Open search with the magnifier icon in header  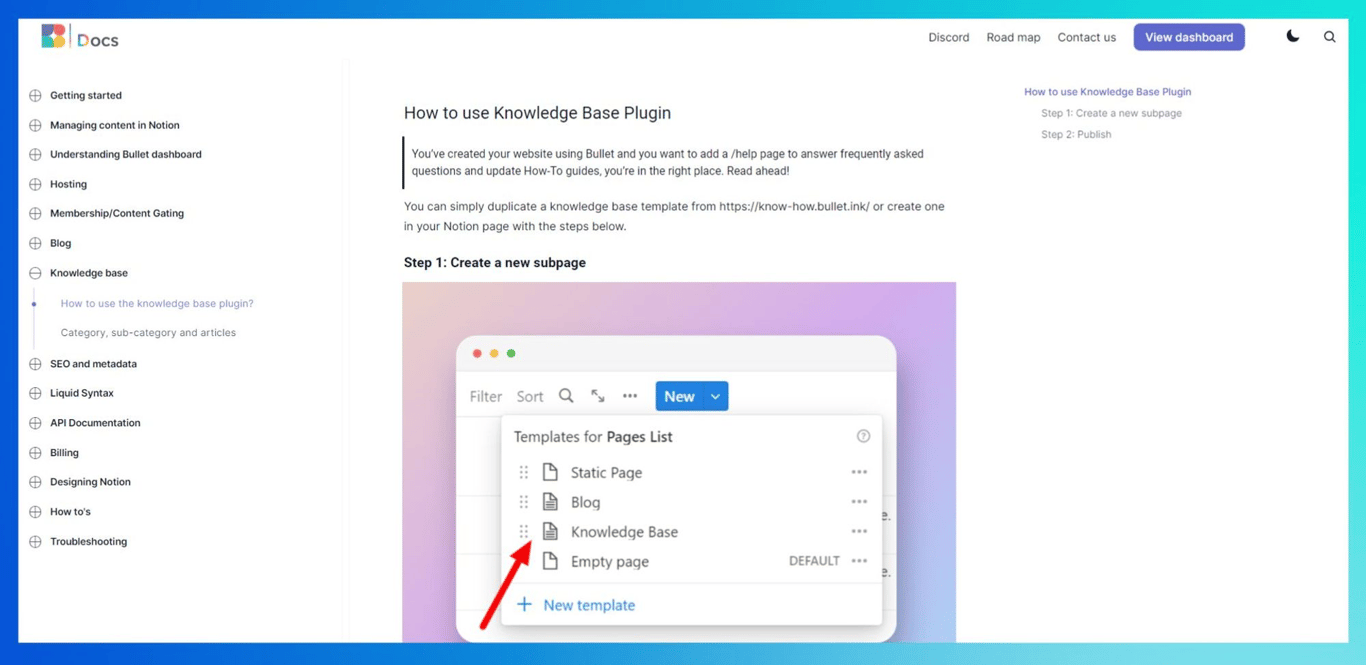tap(1329, 37)
